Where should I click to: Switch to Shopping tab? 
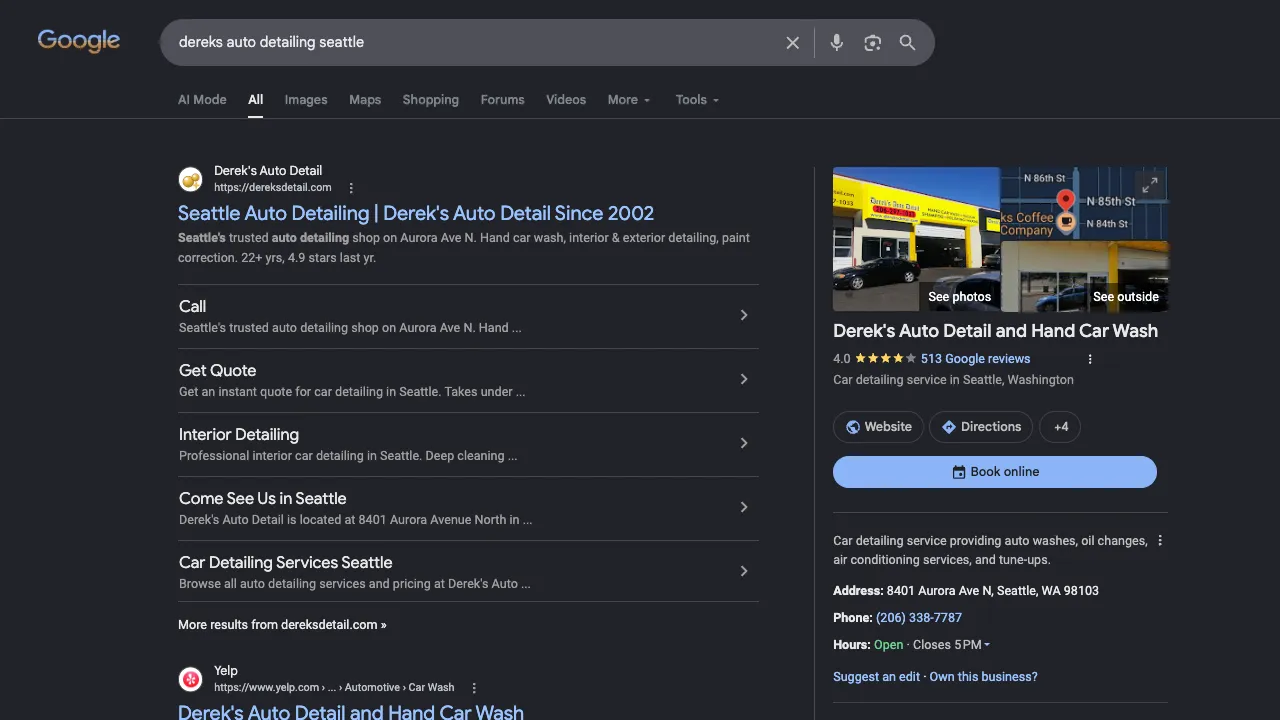pyautogui.click(x=431, y=100)
